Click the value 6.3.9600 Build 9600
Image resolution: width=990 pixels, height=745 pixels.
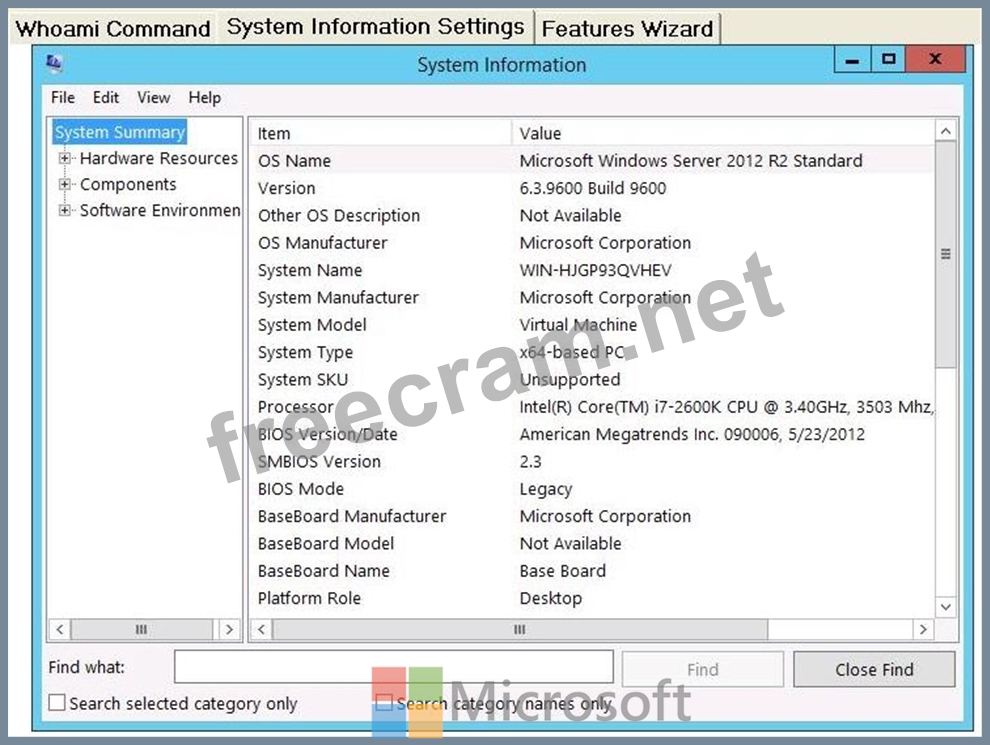click(593, 188)
